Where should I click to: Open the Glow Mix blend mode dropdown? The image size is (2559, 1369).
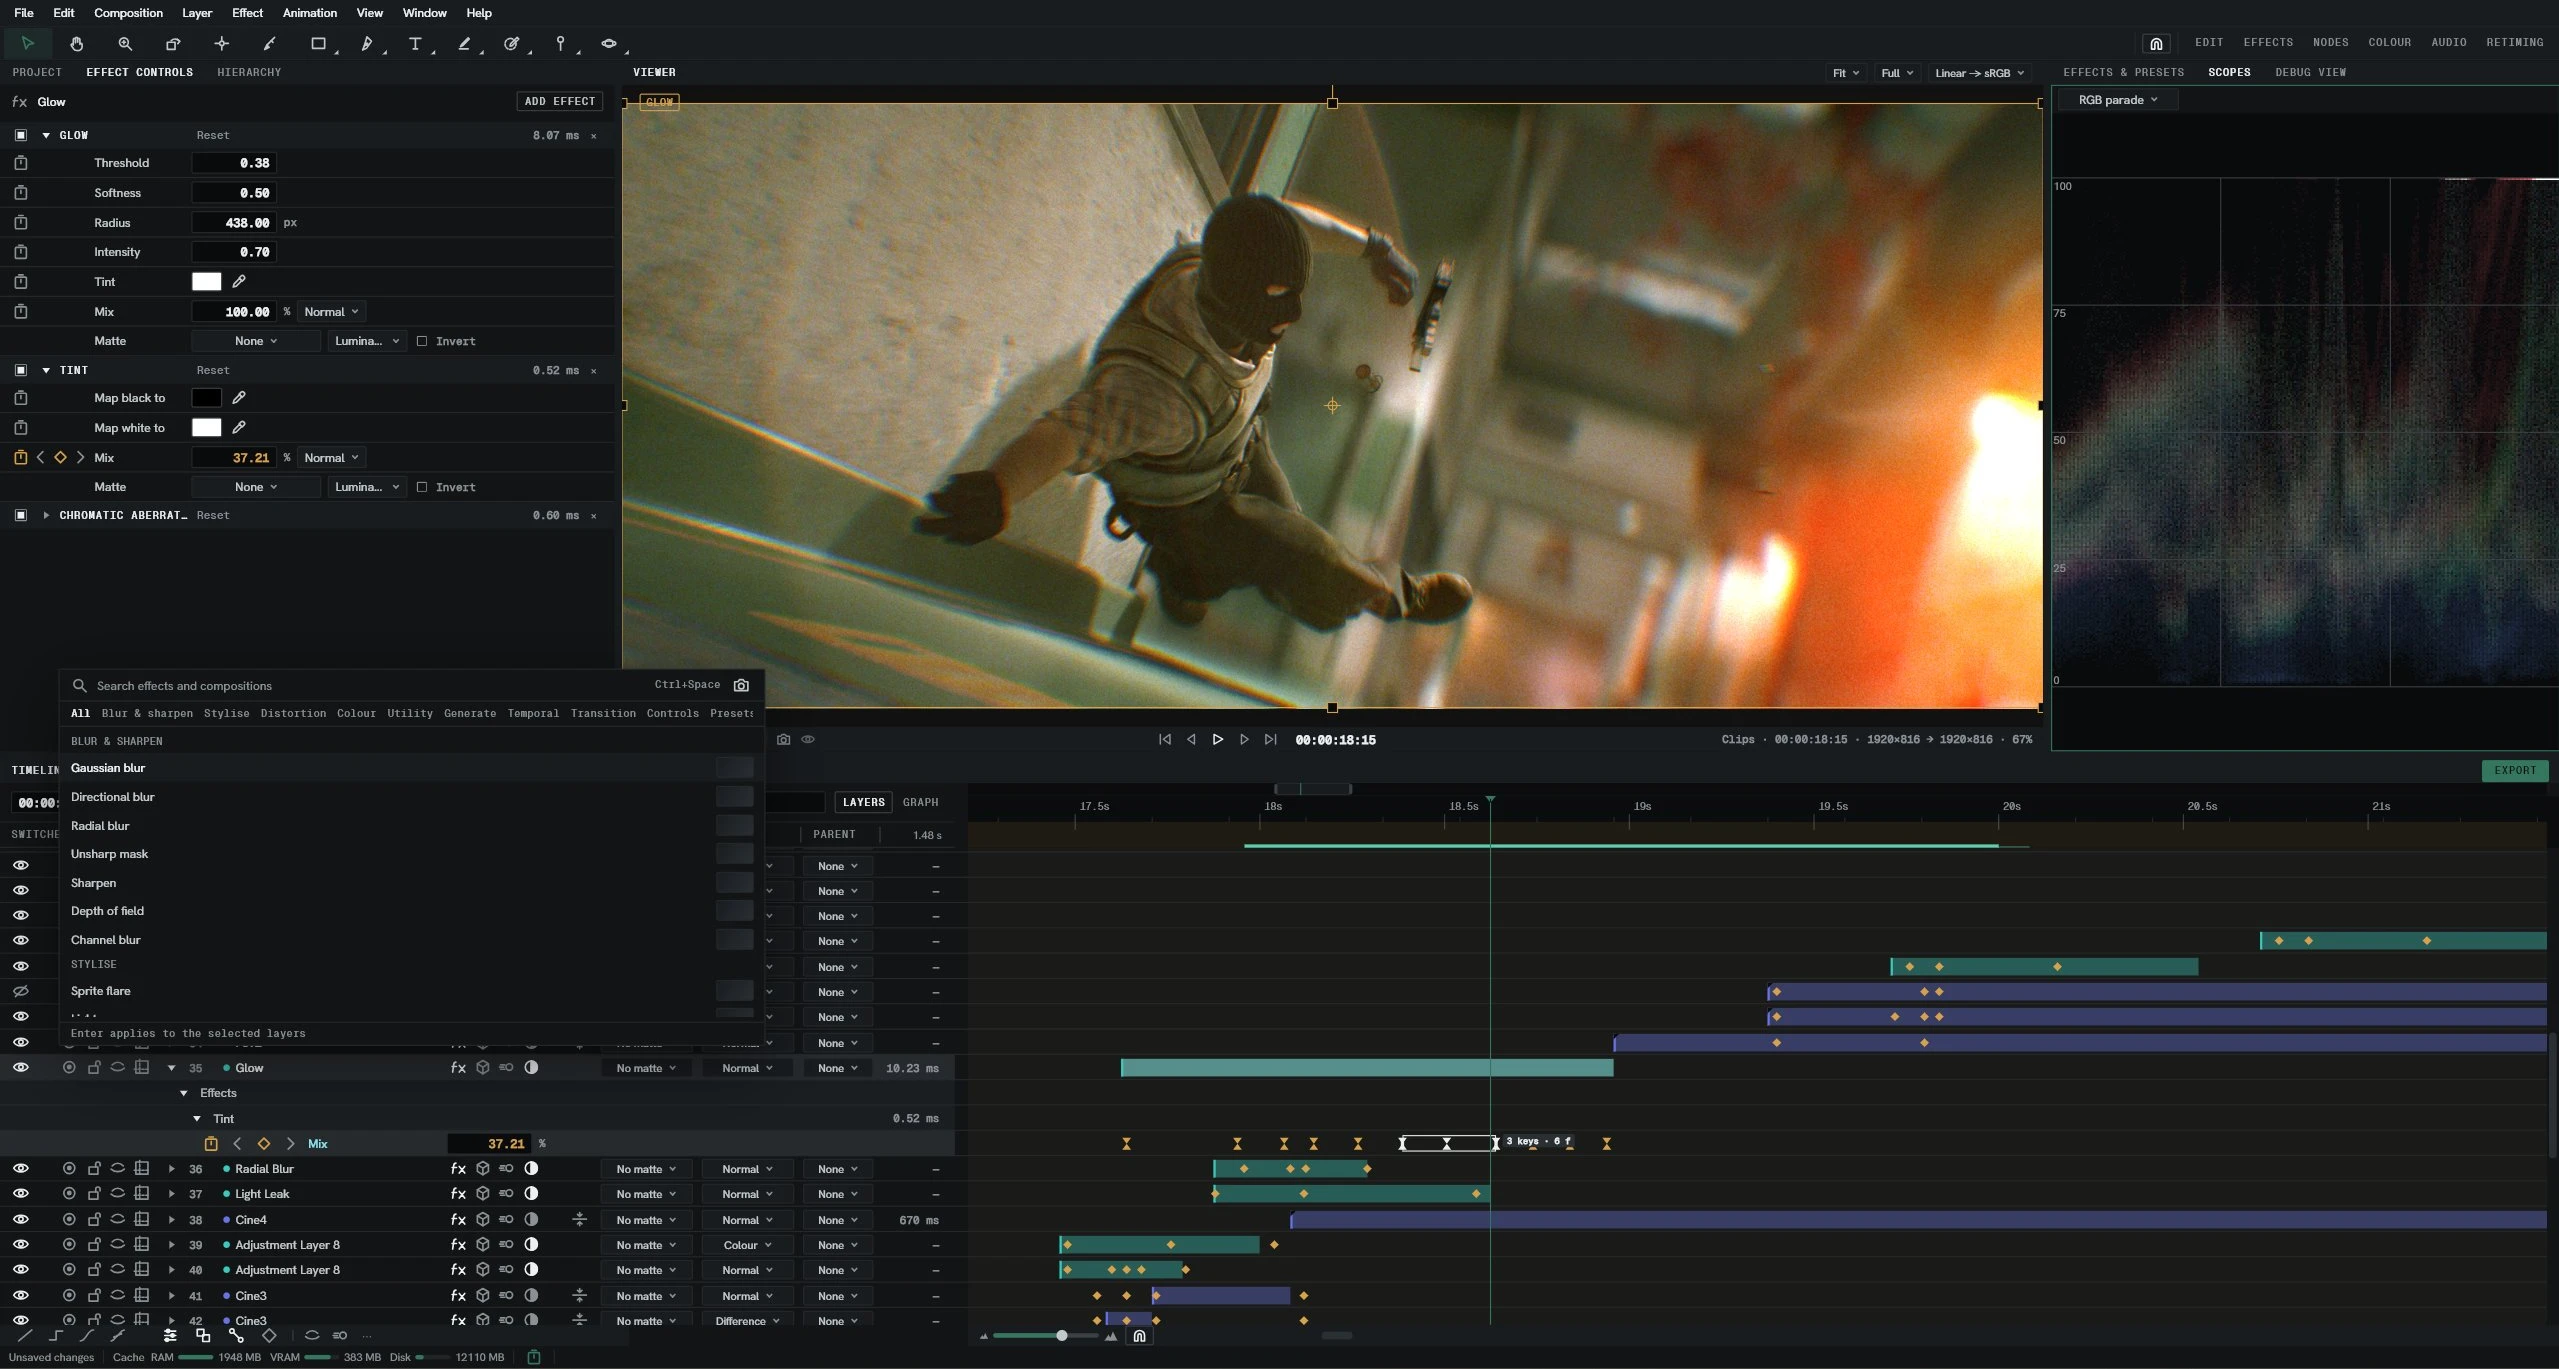[x=331, y=311]
